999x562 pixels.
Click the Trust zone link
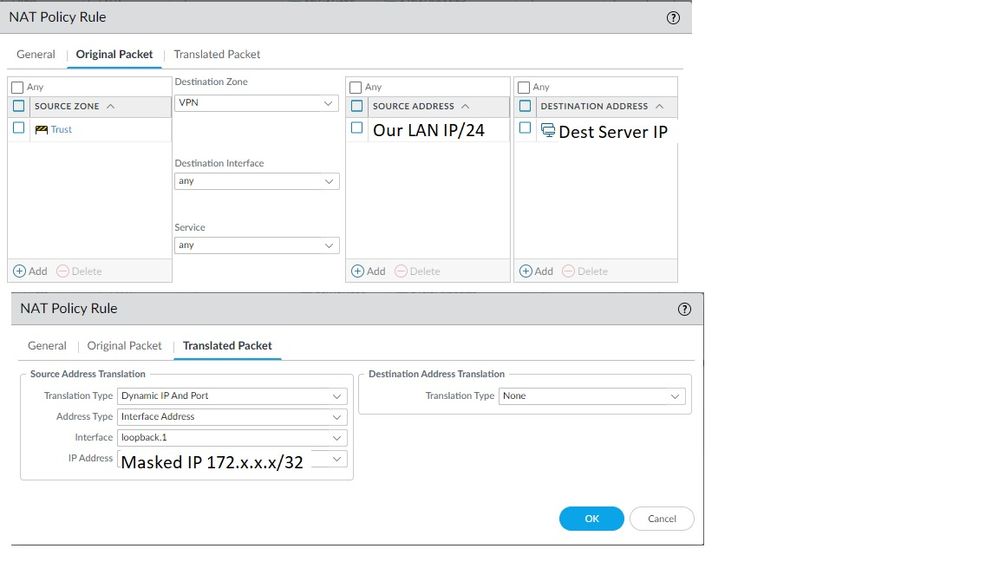(62, 130)
